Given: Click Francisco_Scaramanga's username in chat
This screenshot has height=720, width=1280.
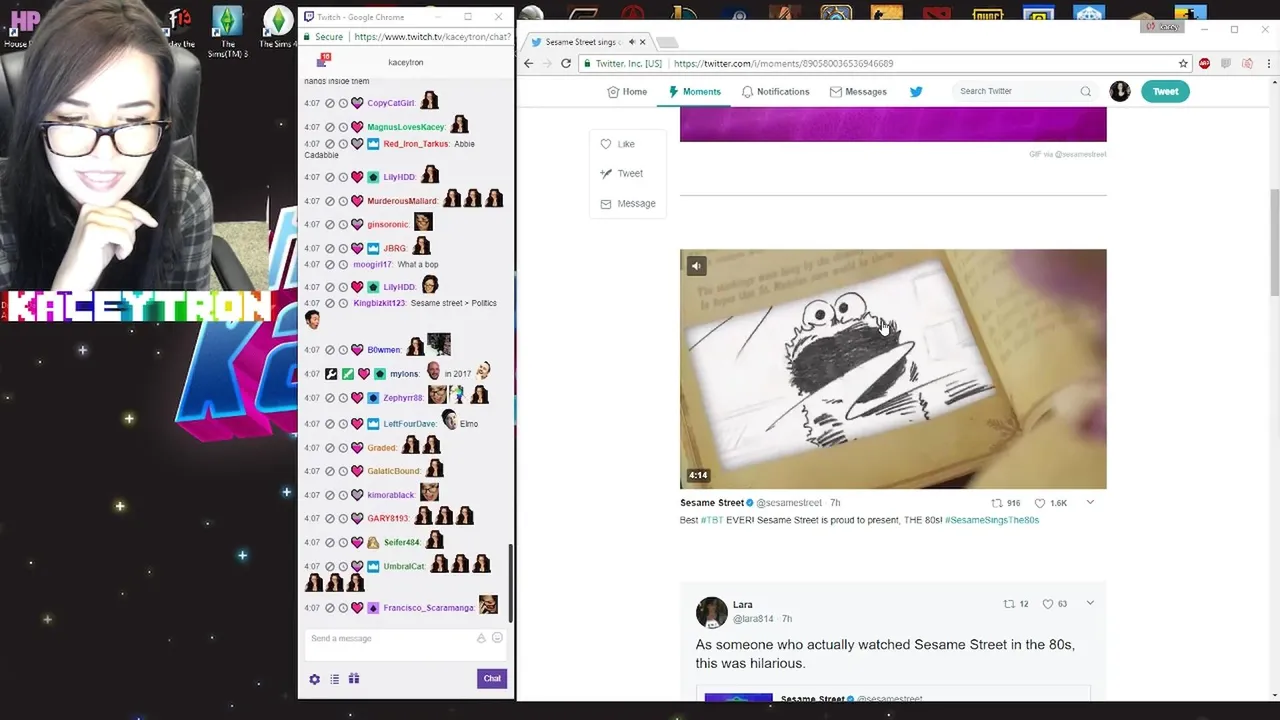Looking at the screenshot, I should pos(428,608).
